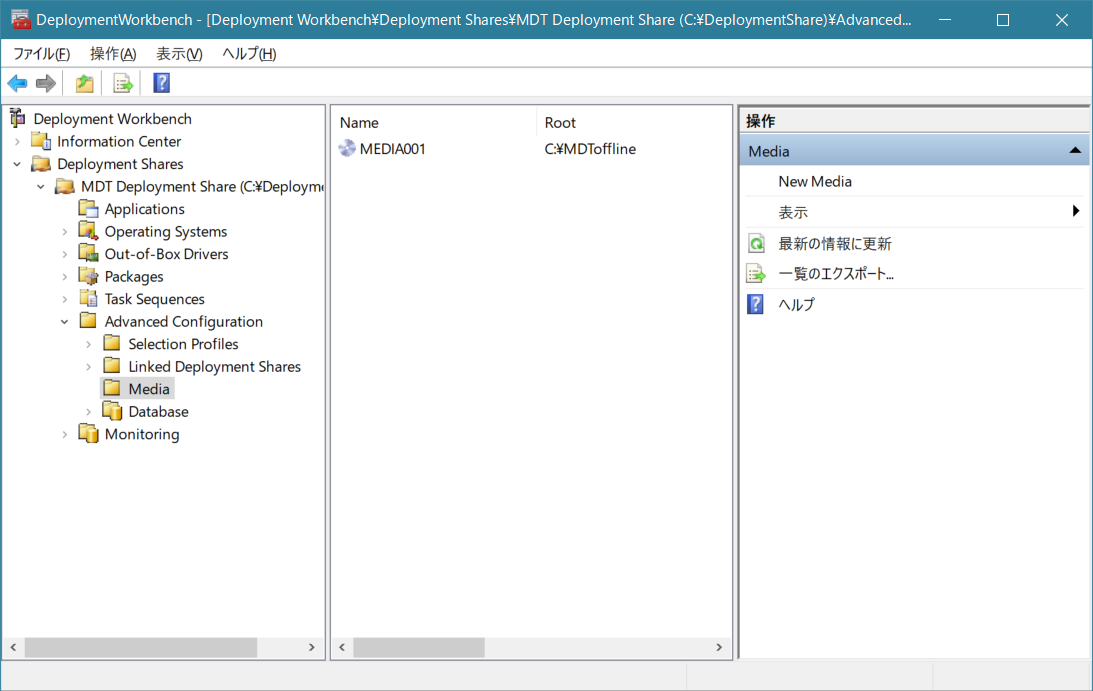Viewport: 1093px width, 691px height.
Task: Expand the Information Center node
Action: point(17,142)
